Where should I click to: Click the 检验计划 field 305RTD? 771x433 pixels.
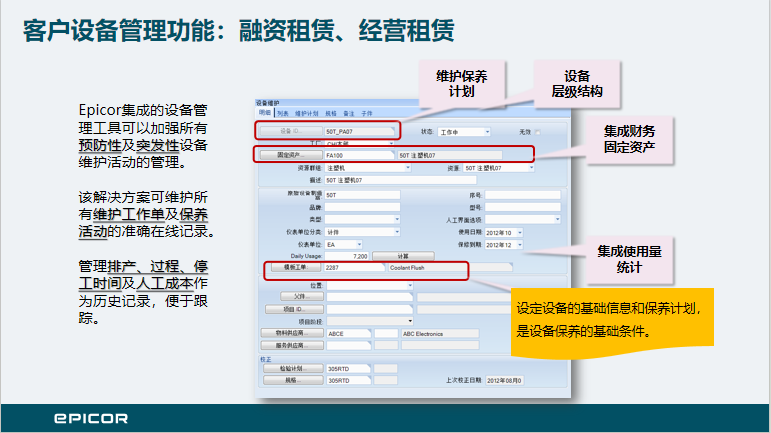coord(348,369)
